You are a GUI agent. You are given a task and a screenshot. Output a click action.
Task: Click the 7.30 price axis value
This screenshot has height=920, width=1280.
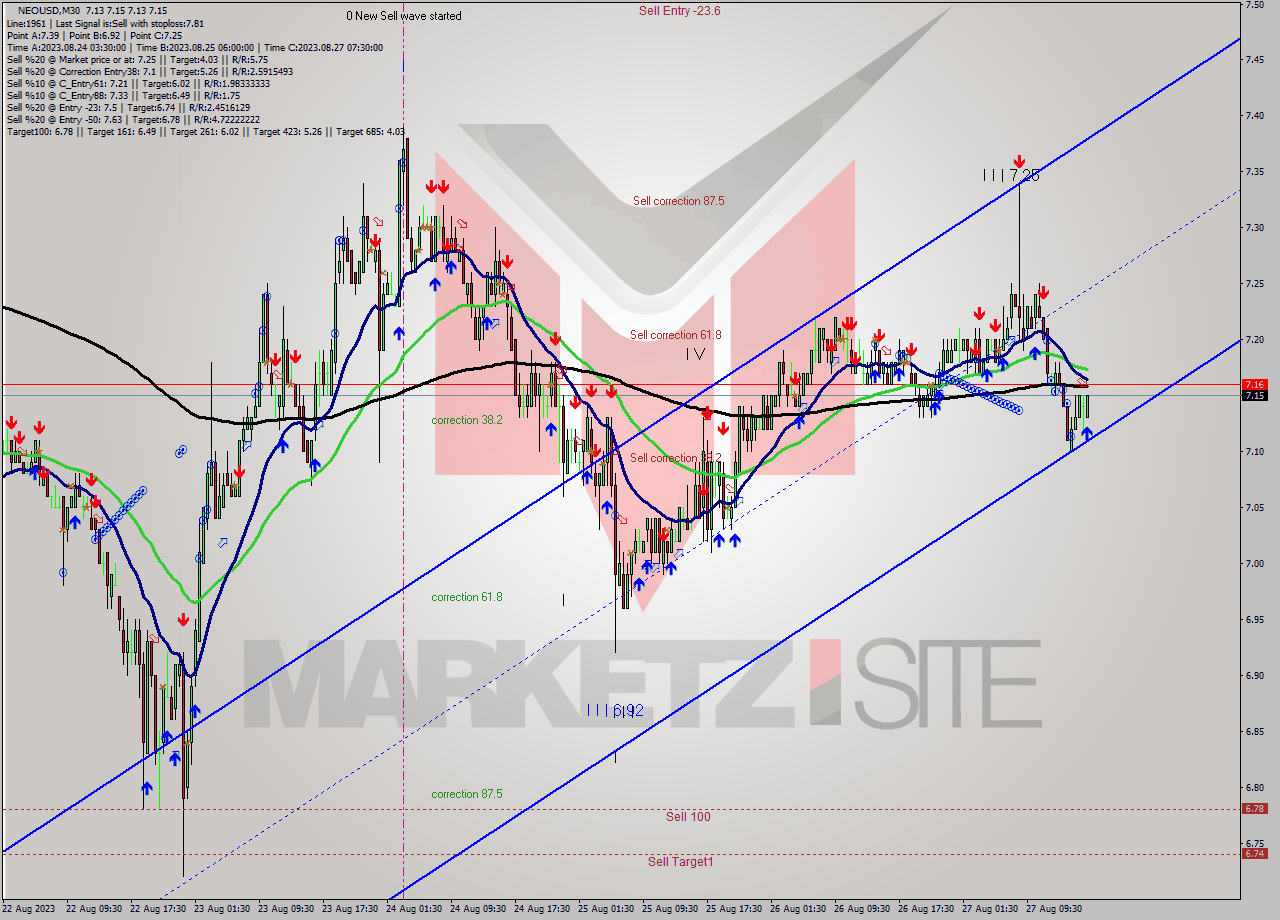pyautogui.click(x=1255, y=228)
